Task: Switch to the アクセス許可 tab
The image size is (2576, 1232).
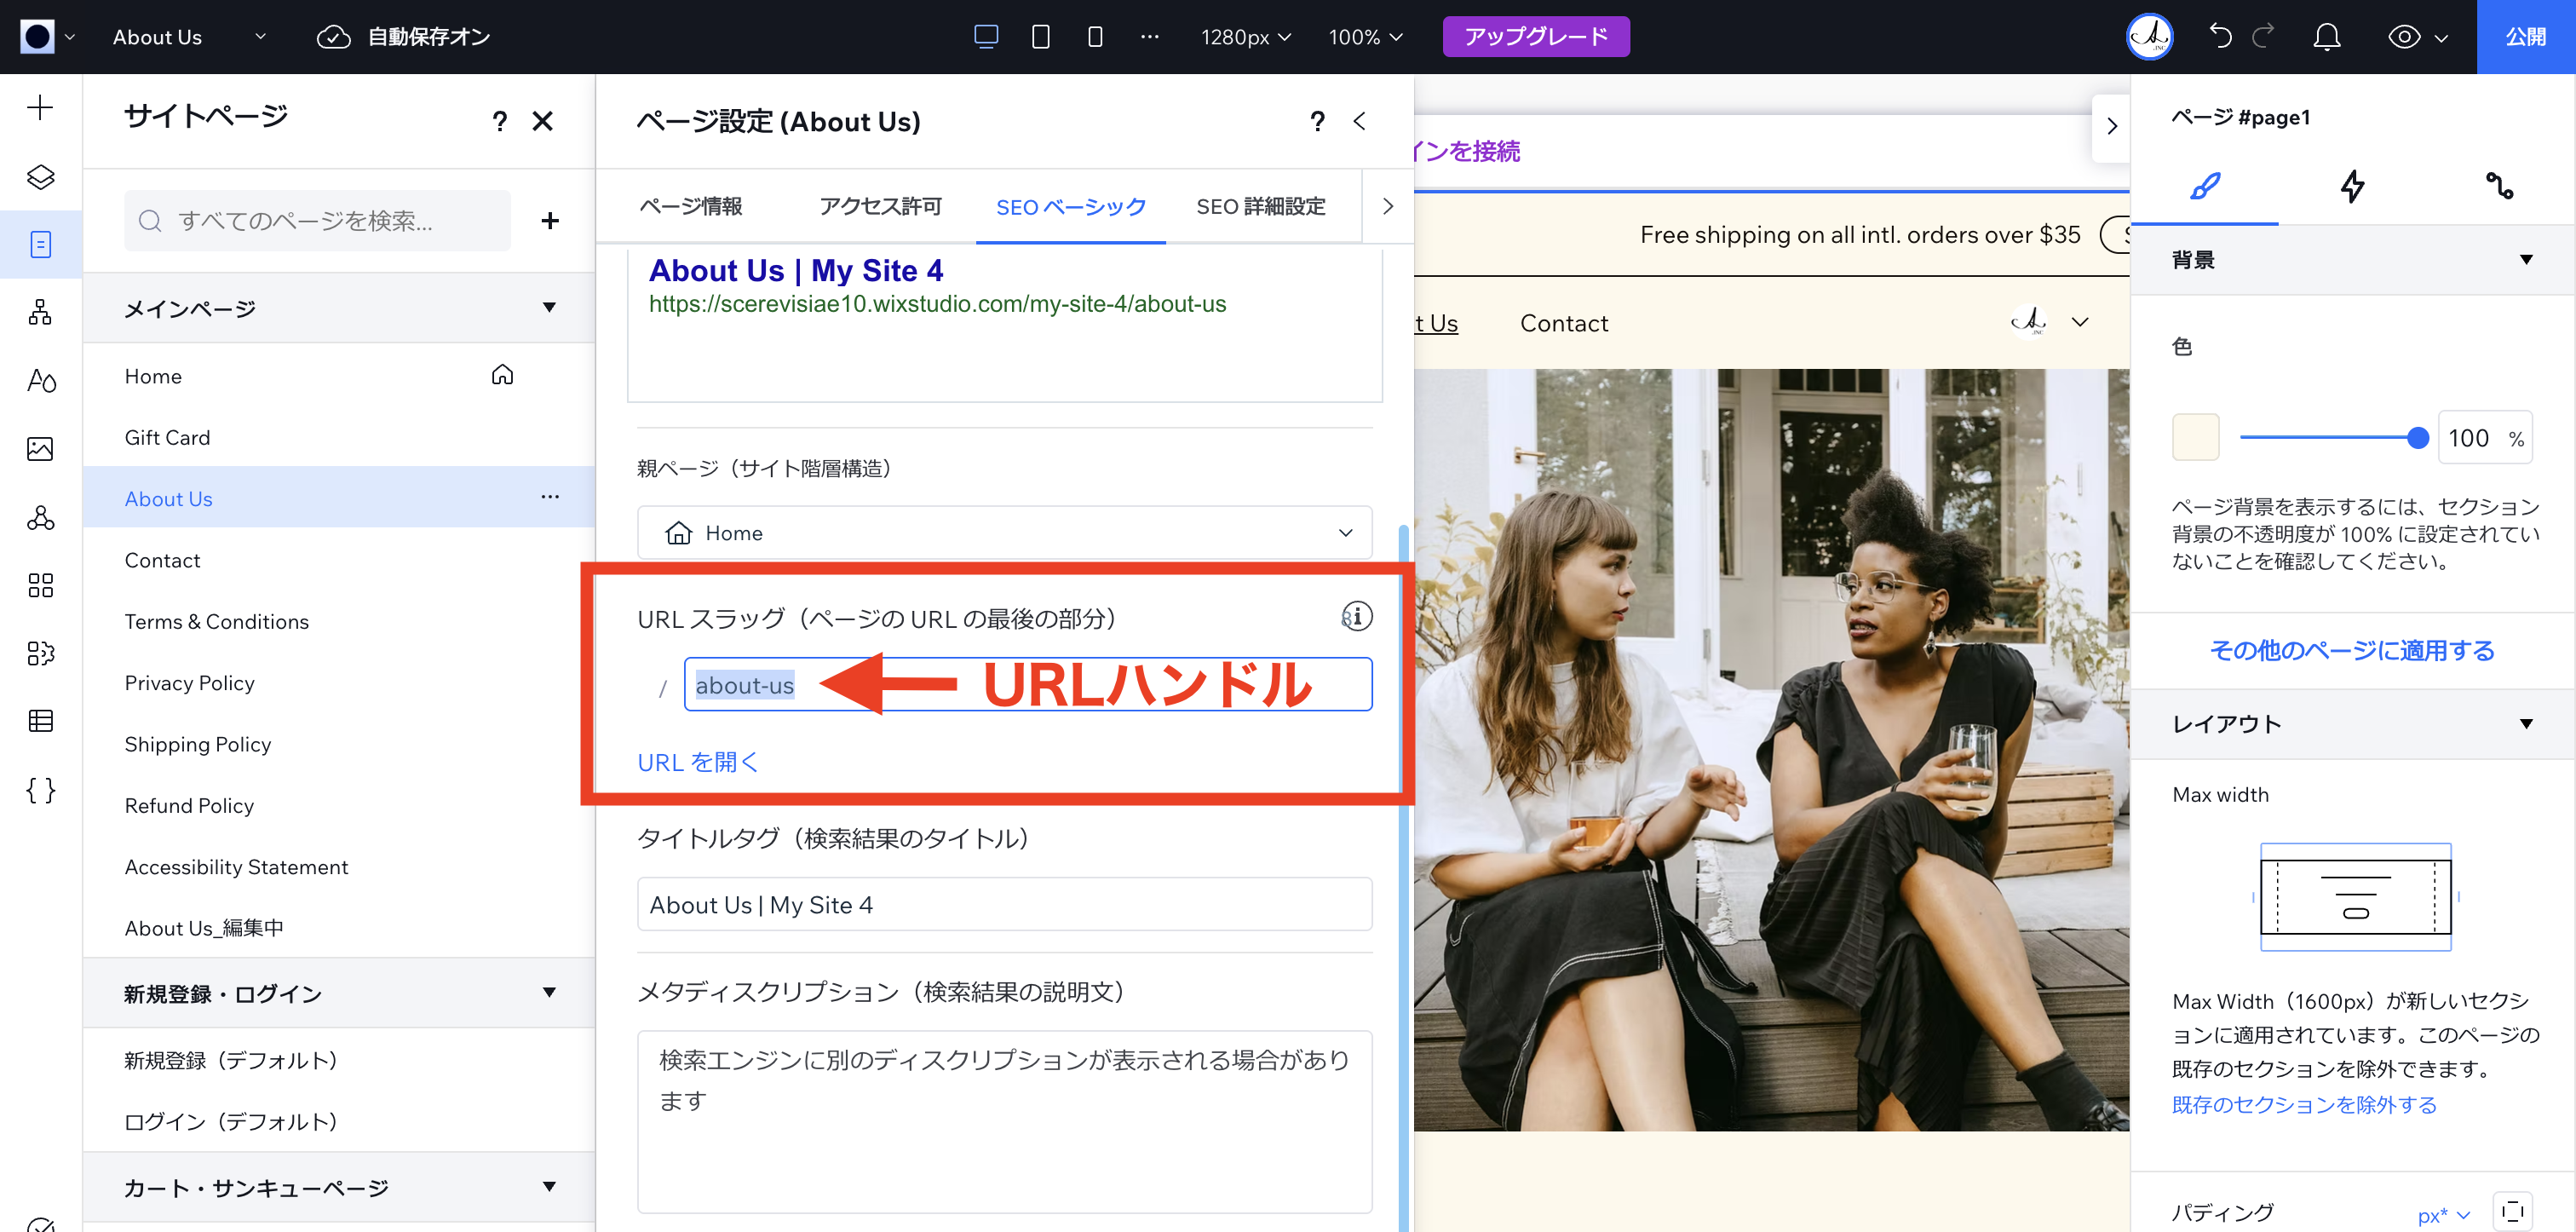Action: pos(879,206)
